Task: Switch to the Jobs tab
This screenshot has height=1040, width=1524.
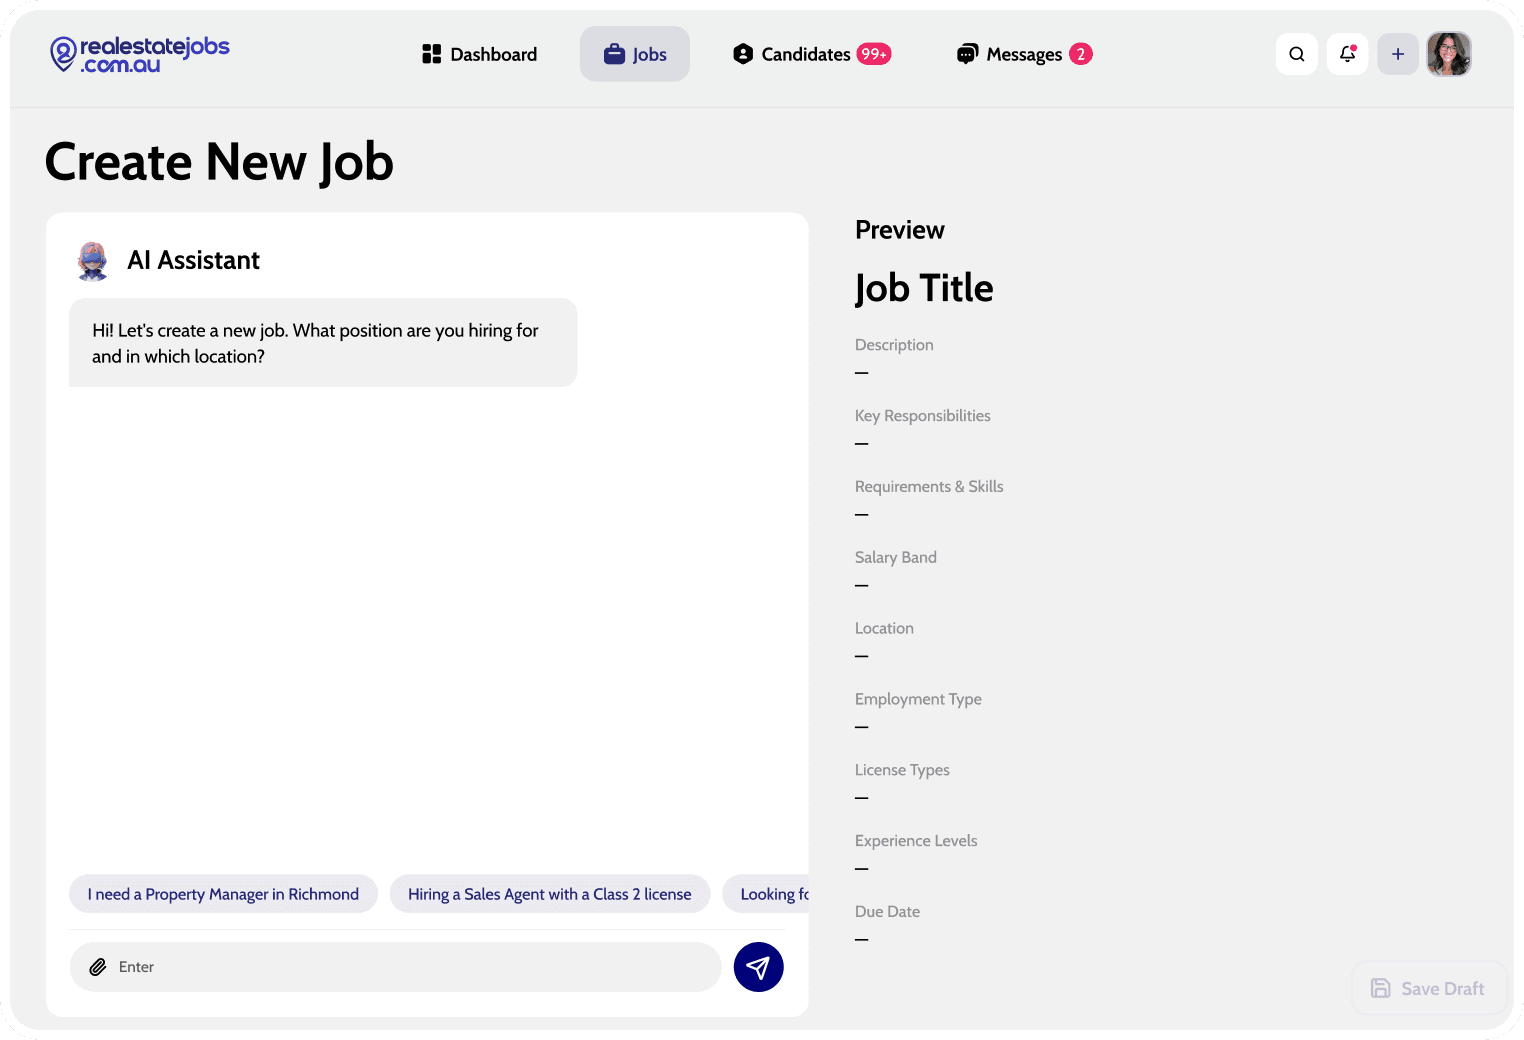Action: coord(635,54)
